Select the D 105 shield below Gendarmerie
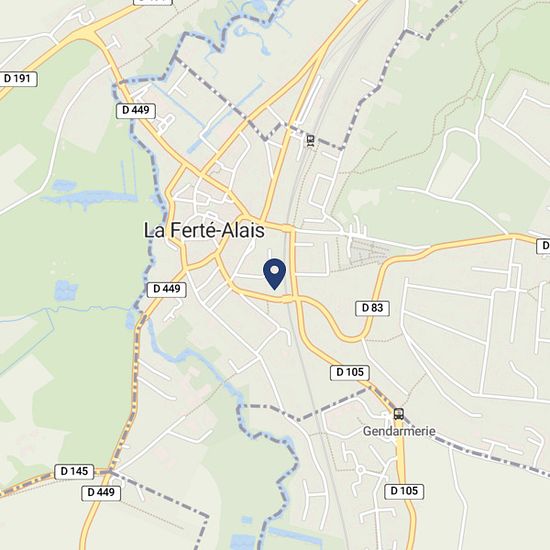The image size is (550, 550). click(x=404, y=491)
